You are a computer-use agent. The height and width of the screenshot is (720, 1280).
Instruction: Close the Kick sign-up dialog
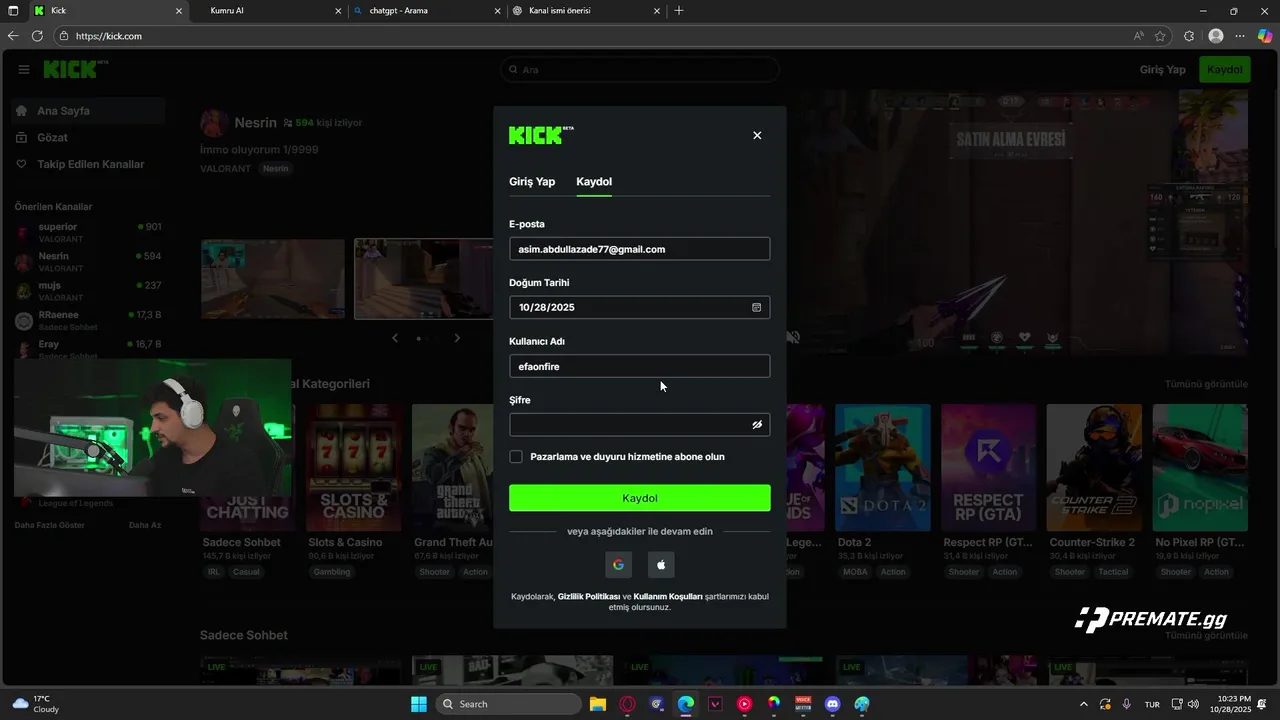pos(757,135)
